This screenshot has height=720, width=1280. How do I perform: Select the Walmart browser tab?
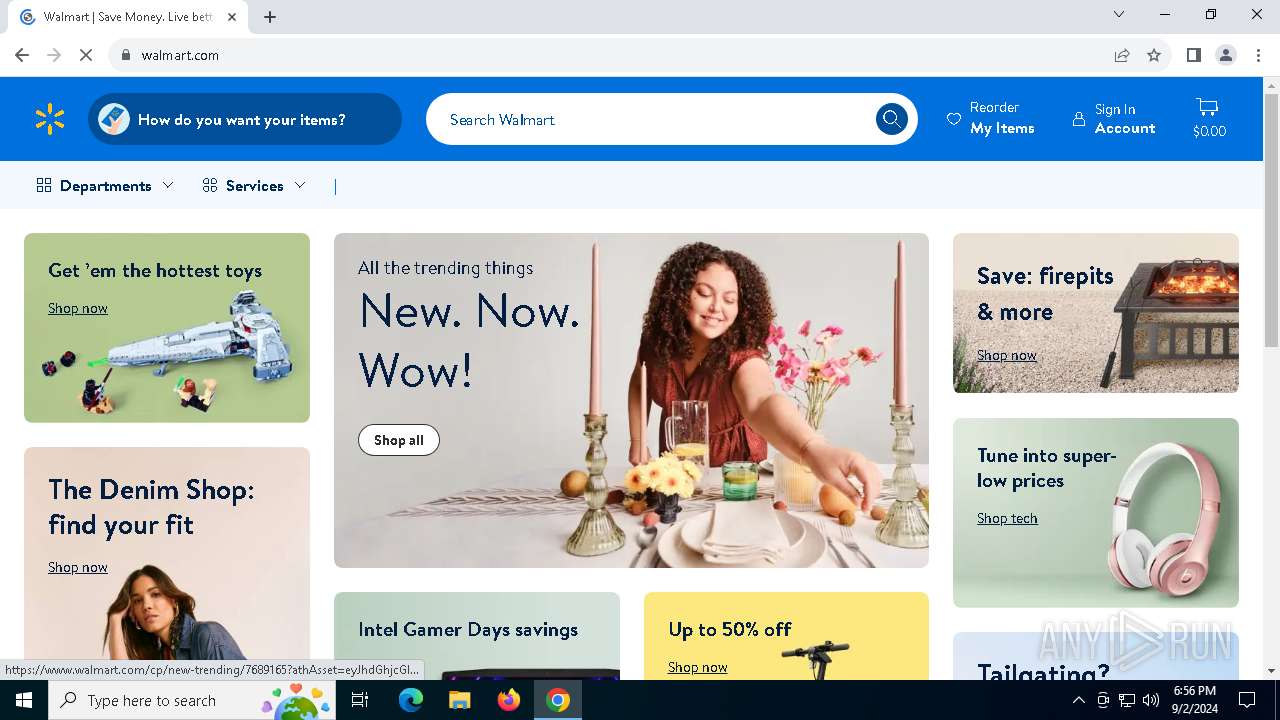tap(128, 17)
